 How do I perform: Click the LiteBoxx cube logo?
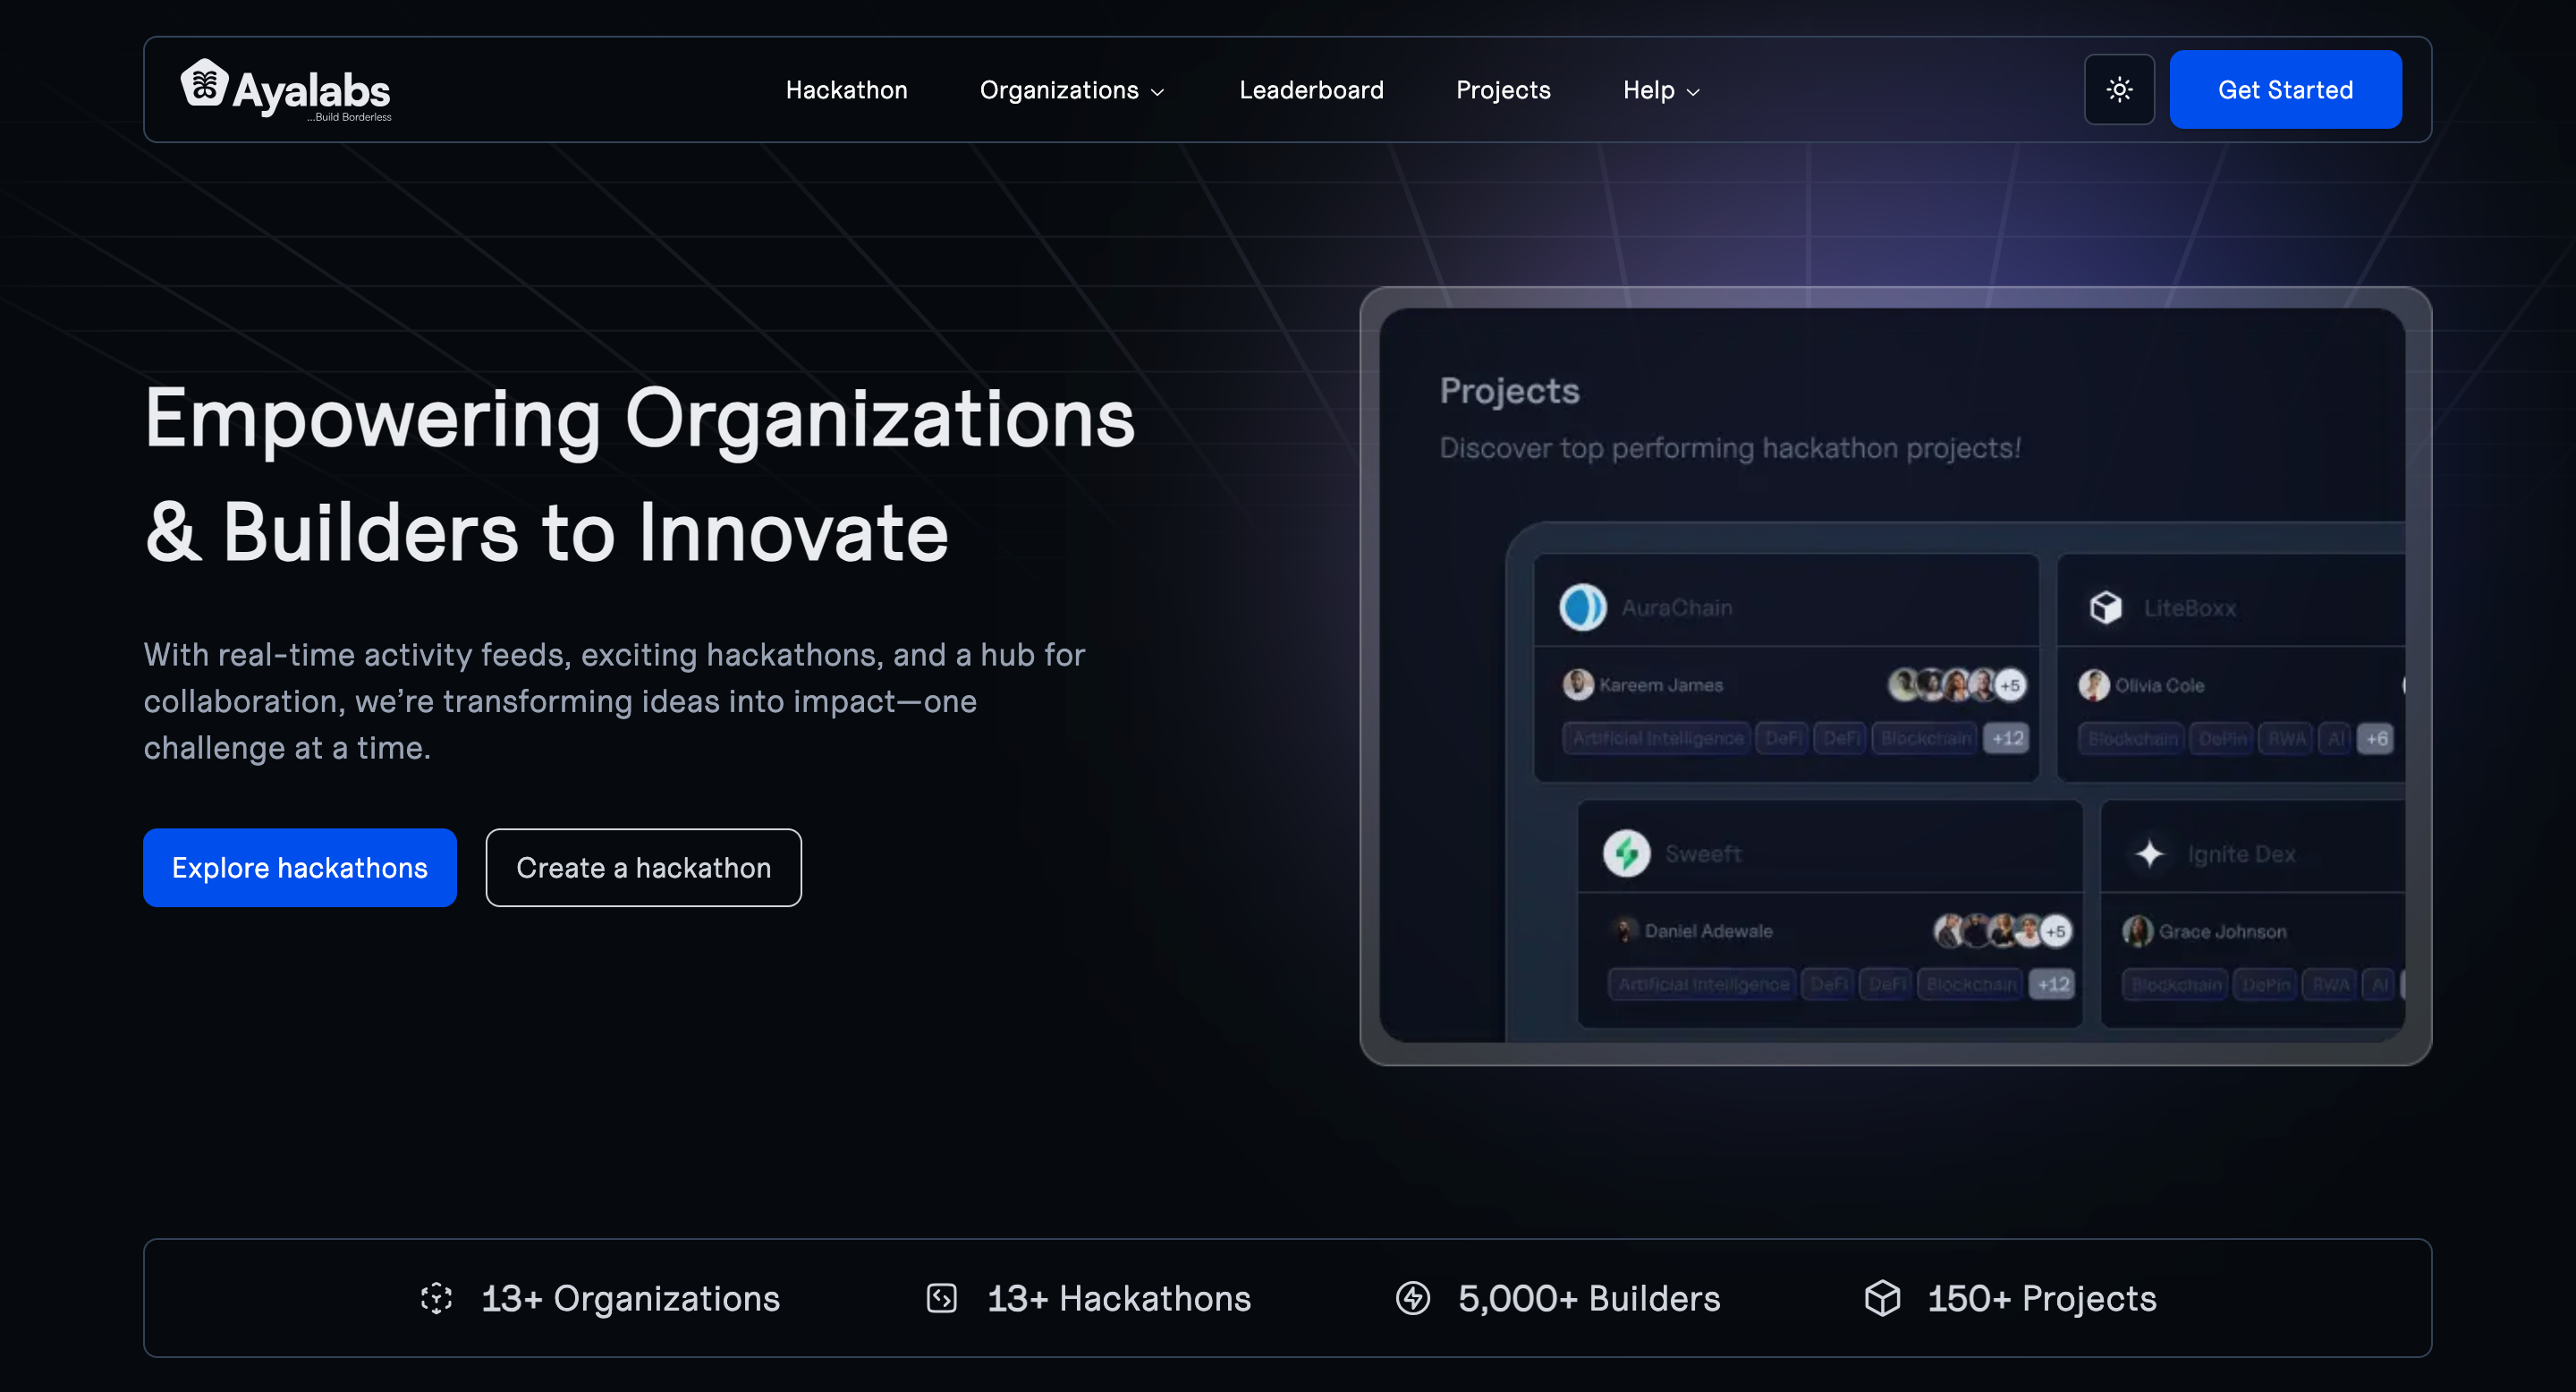pos(2105,607)
